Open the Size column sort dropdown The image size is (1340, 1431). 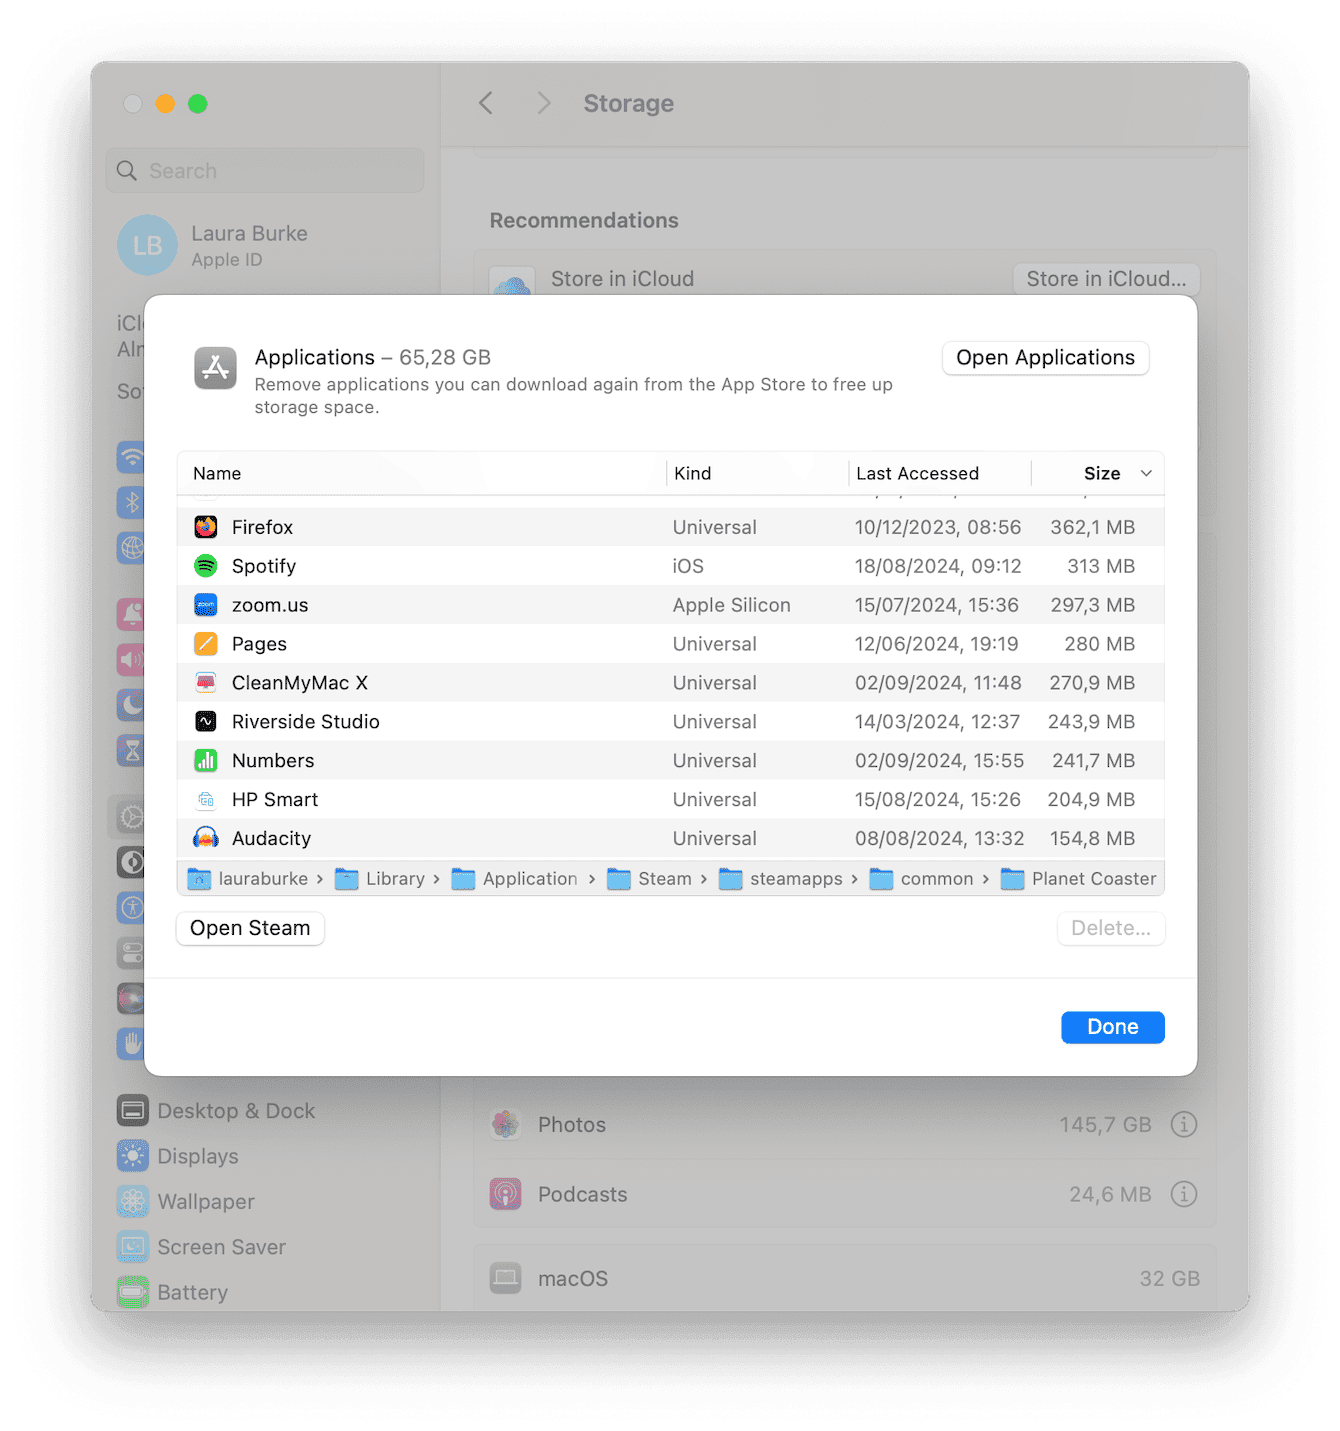click(1146, 473)
